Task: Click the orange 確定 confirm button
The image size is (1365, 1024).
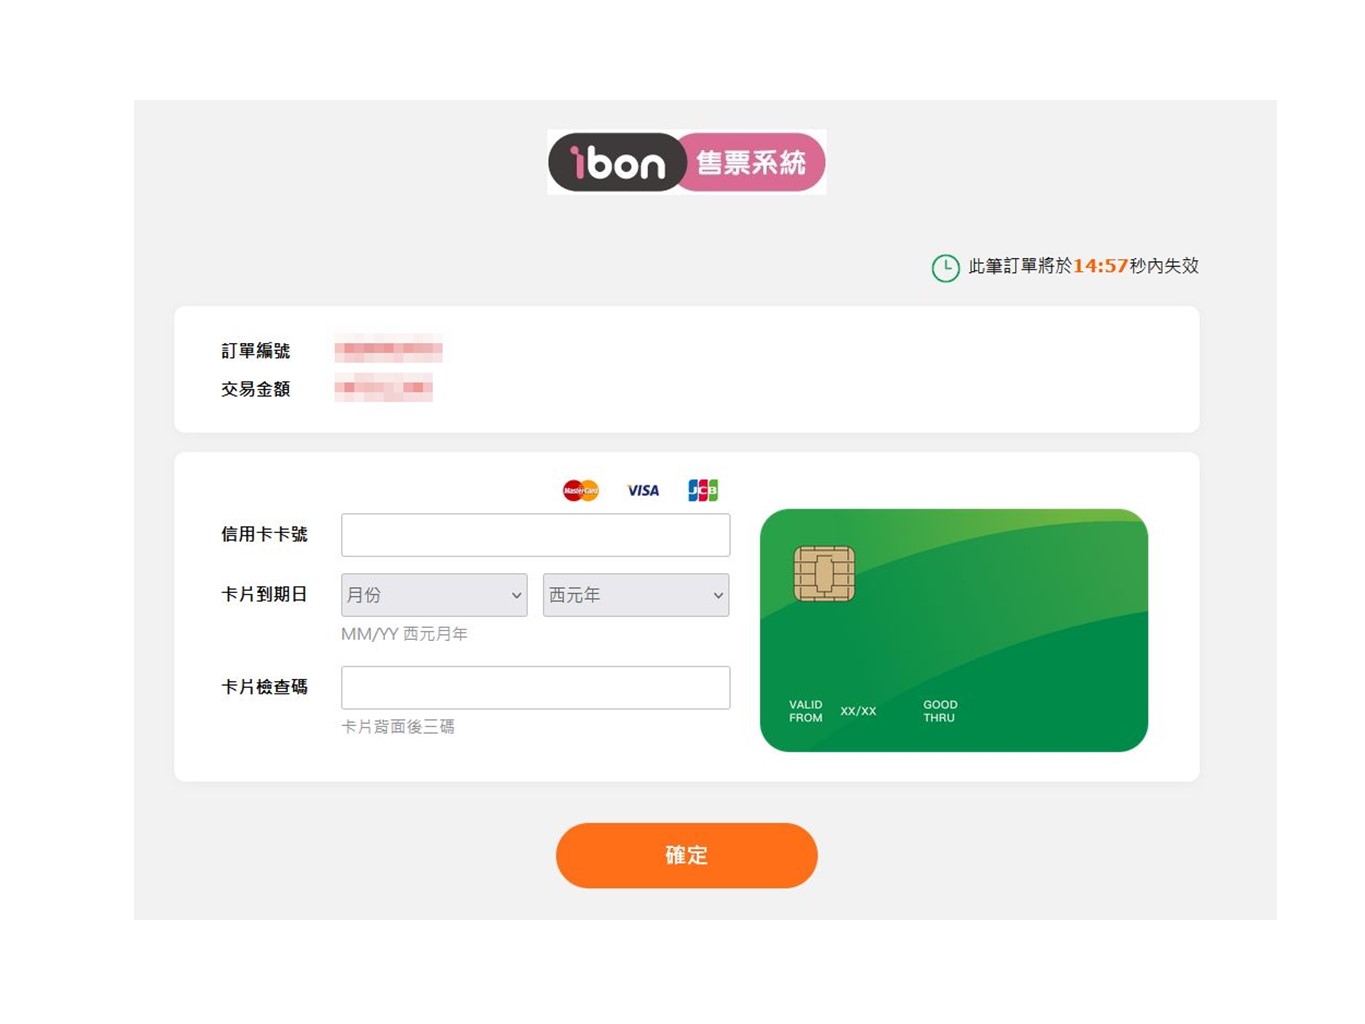Action: click(x=686, y=855)
